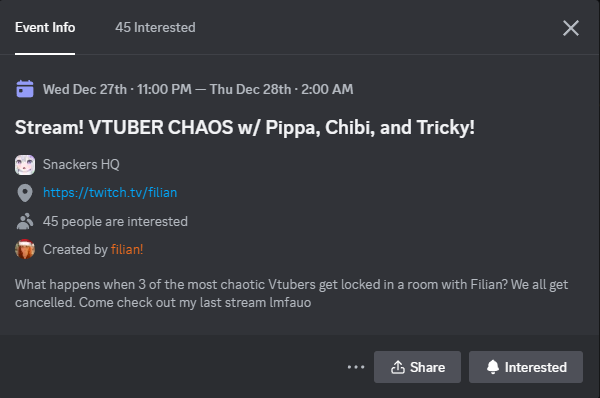The width and height of the screenshot is (600, 398).
Task: Click the people group icon
Action: (25, 221)
